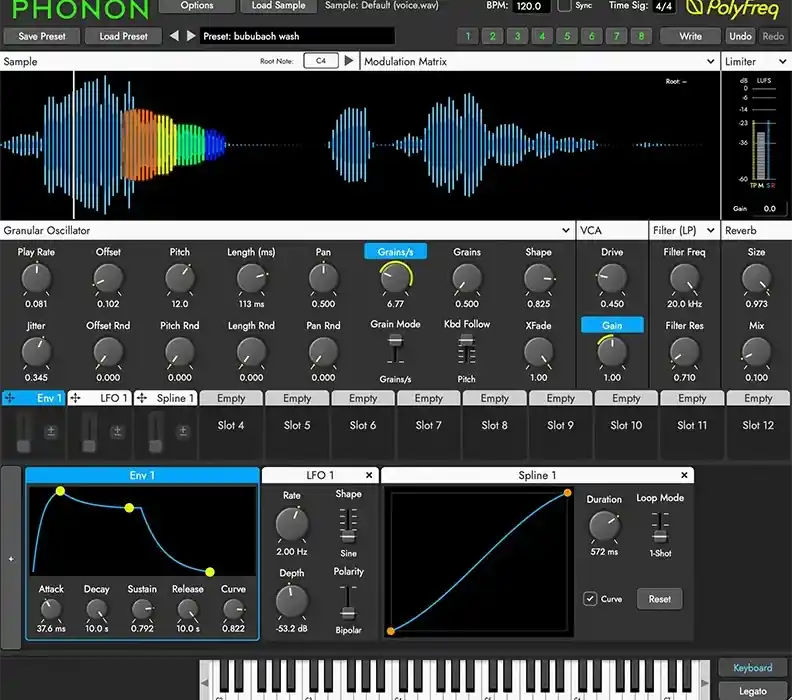
Task: Click the Load Sample button
Action: click(278, 6)
